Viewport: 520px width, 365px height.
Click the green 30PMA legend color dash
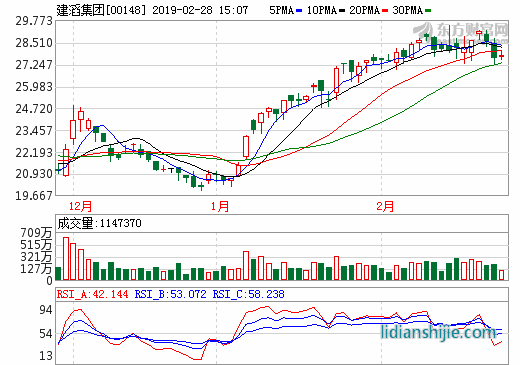[x=428, y=11]
